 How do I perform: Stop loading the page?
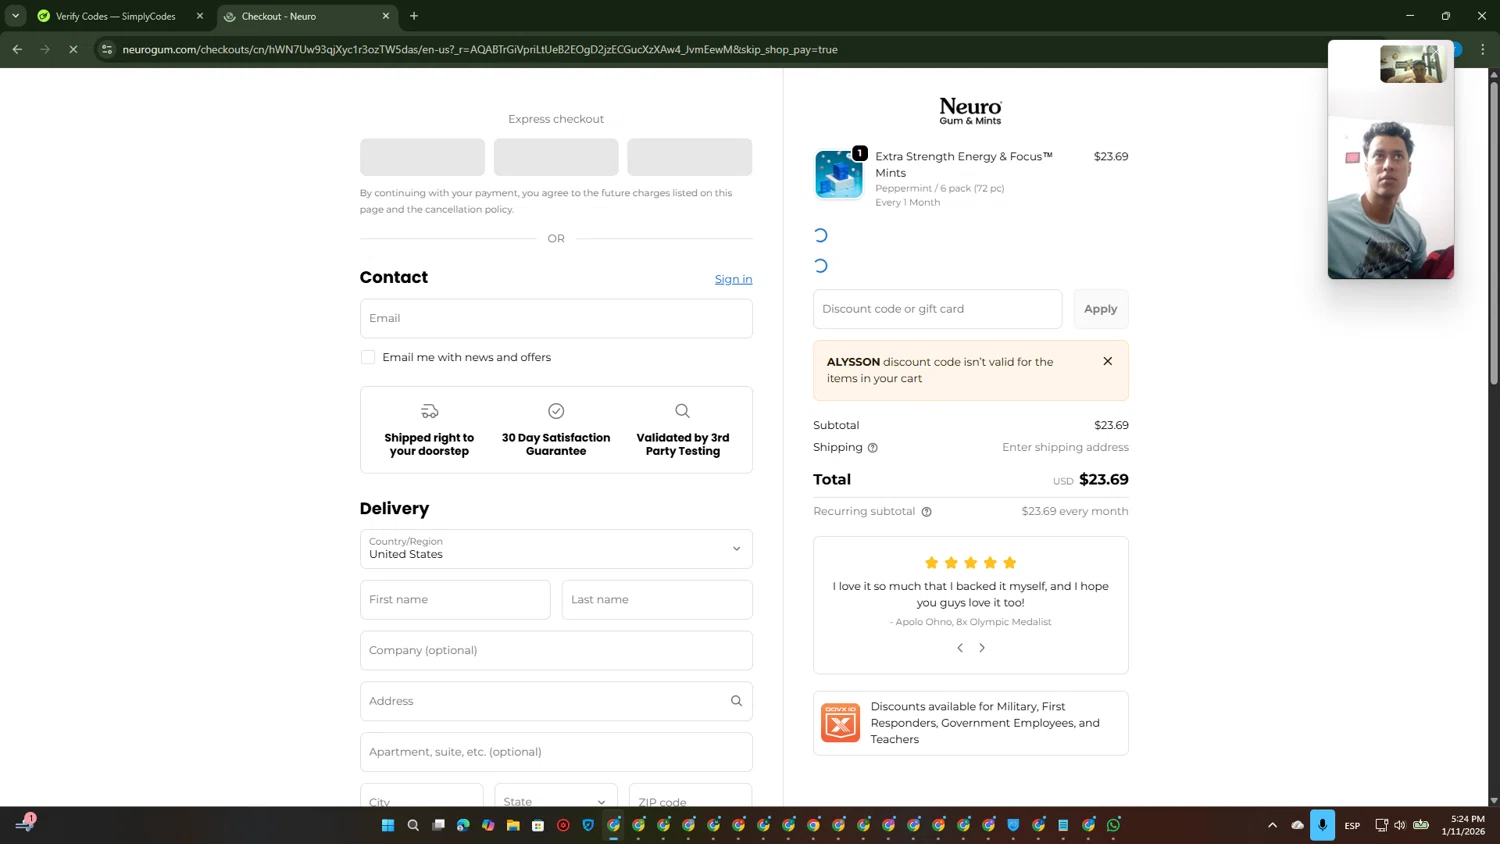pos(73,49)
